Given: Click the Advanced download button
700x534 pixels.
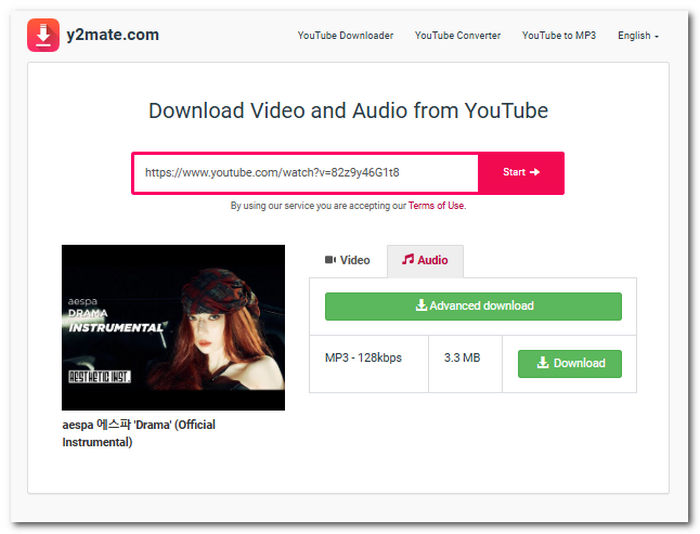Looking at the screenshot, I should tap(473, 306).
